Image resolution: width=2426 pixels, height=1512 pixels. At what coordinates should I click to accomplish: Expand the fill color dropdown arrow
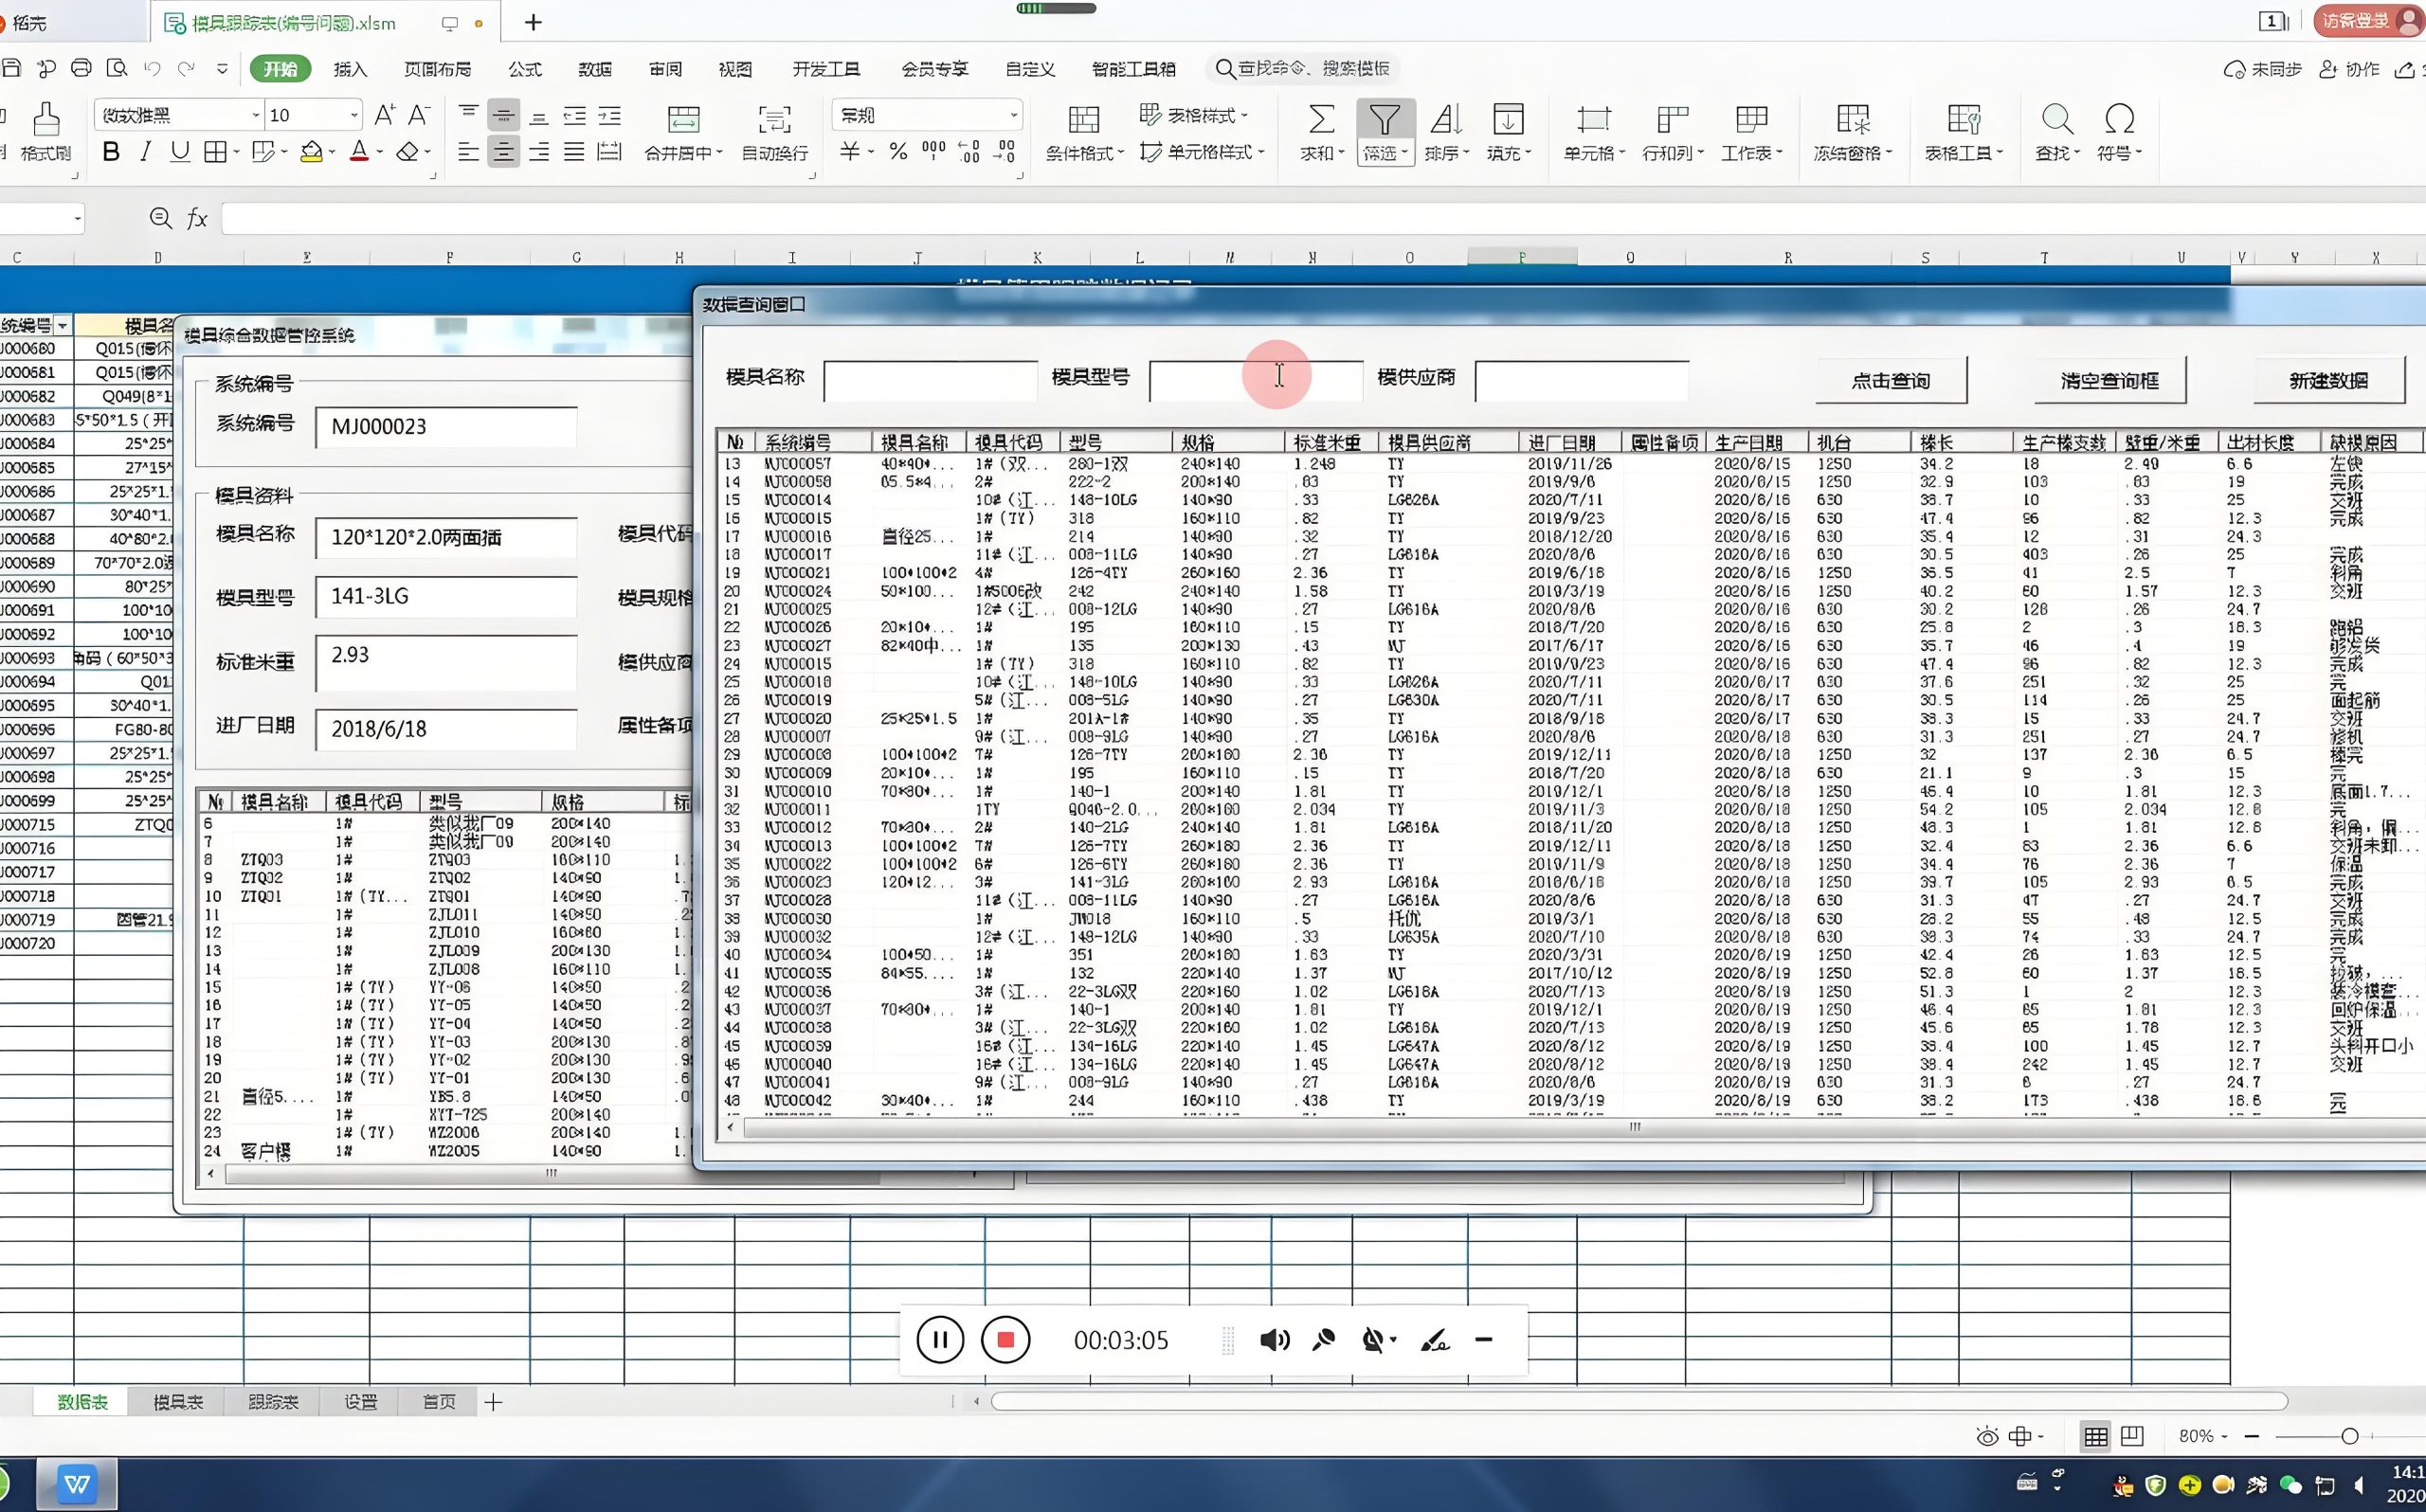(331, 153)
